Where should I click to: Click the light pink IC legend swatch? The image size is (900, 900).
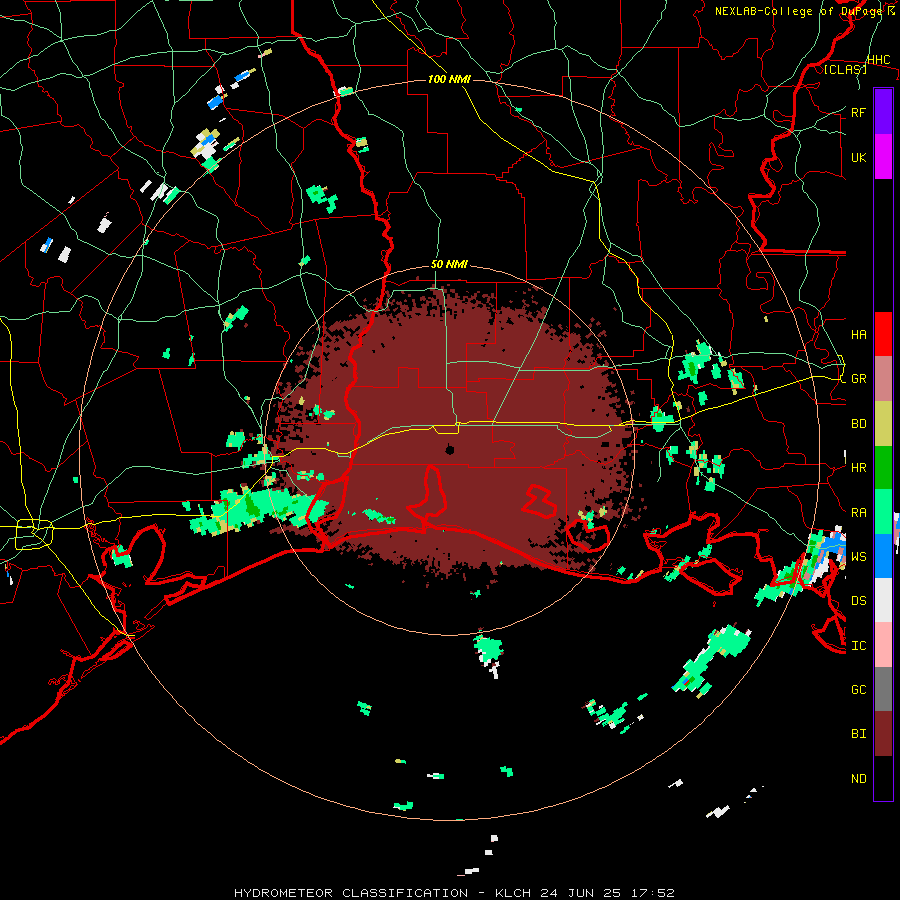click(x=883, y=645)
